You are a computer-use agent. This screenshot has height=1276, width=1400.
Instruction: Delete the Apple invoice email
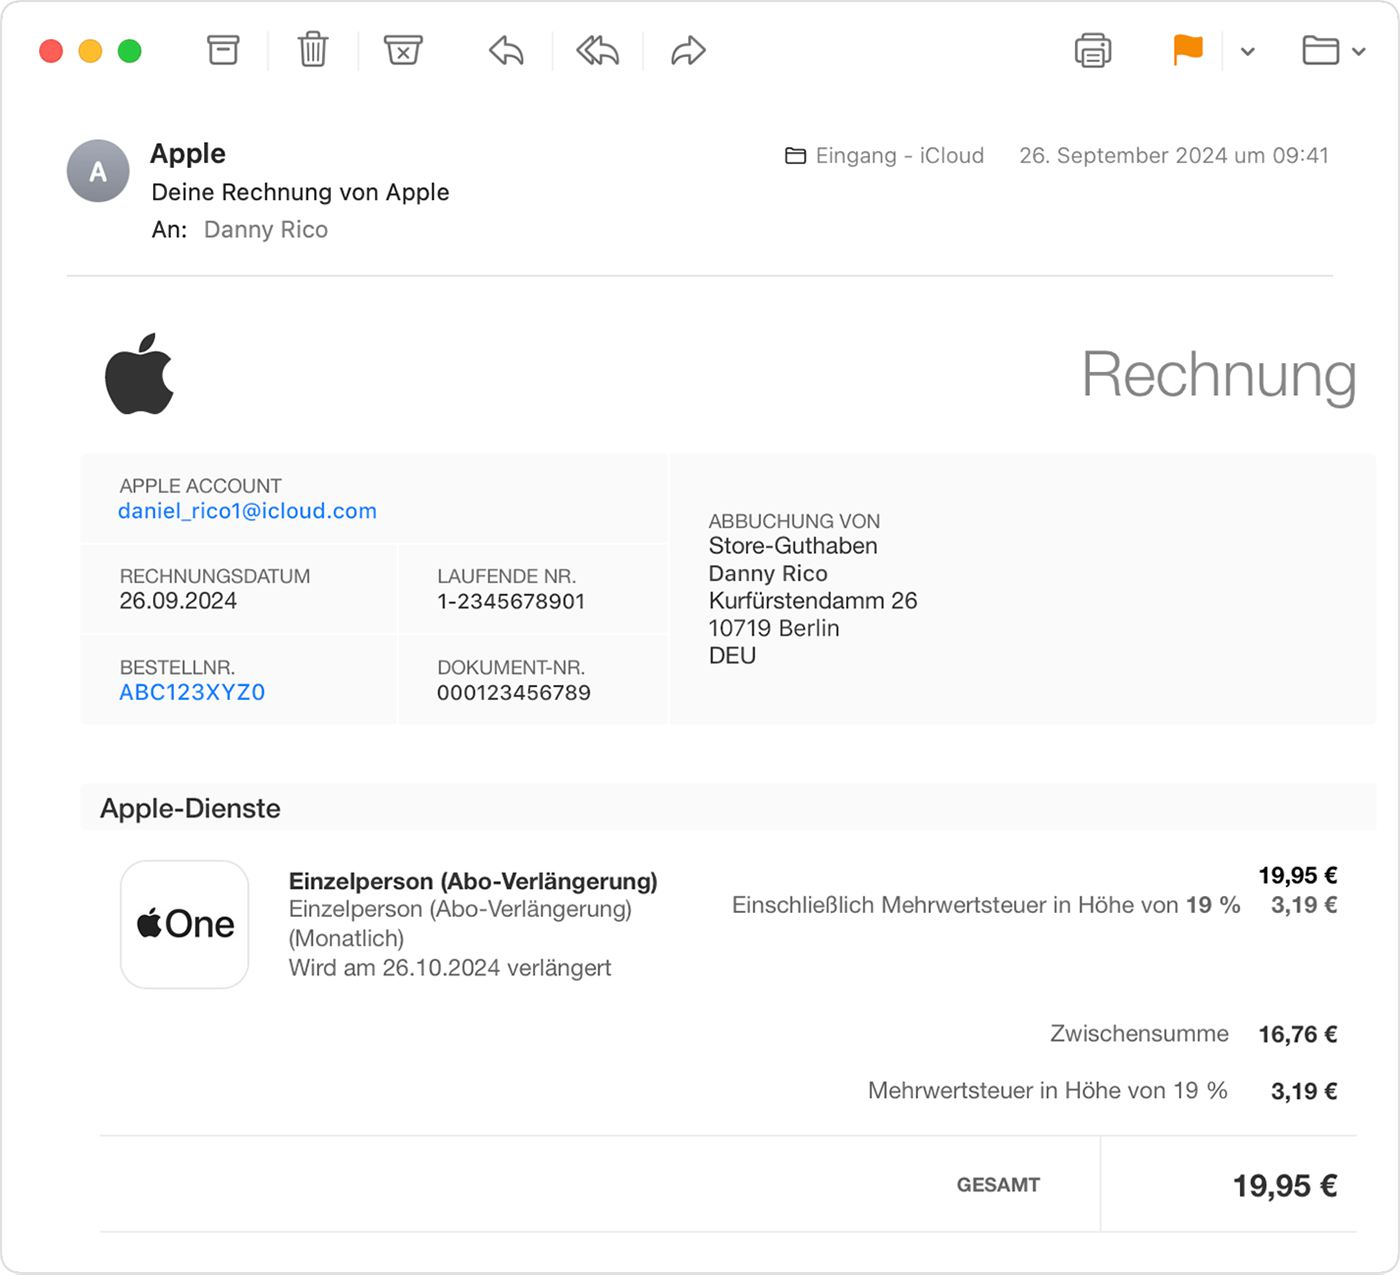click(312, 50)
